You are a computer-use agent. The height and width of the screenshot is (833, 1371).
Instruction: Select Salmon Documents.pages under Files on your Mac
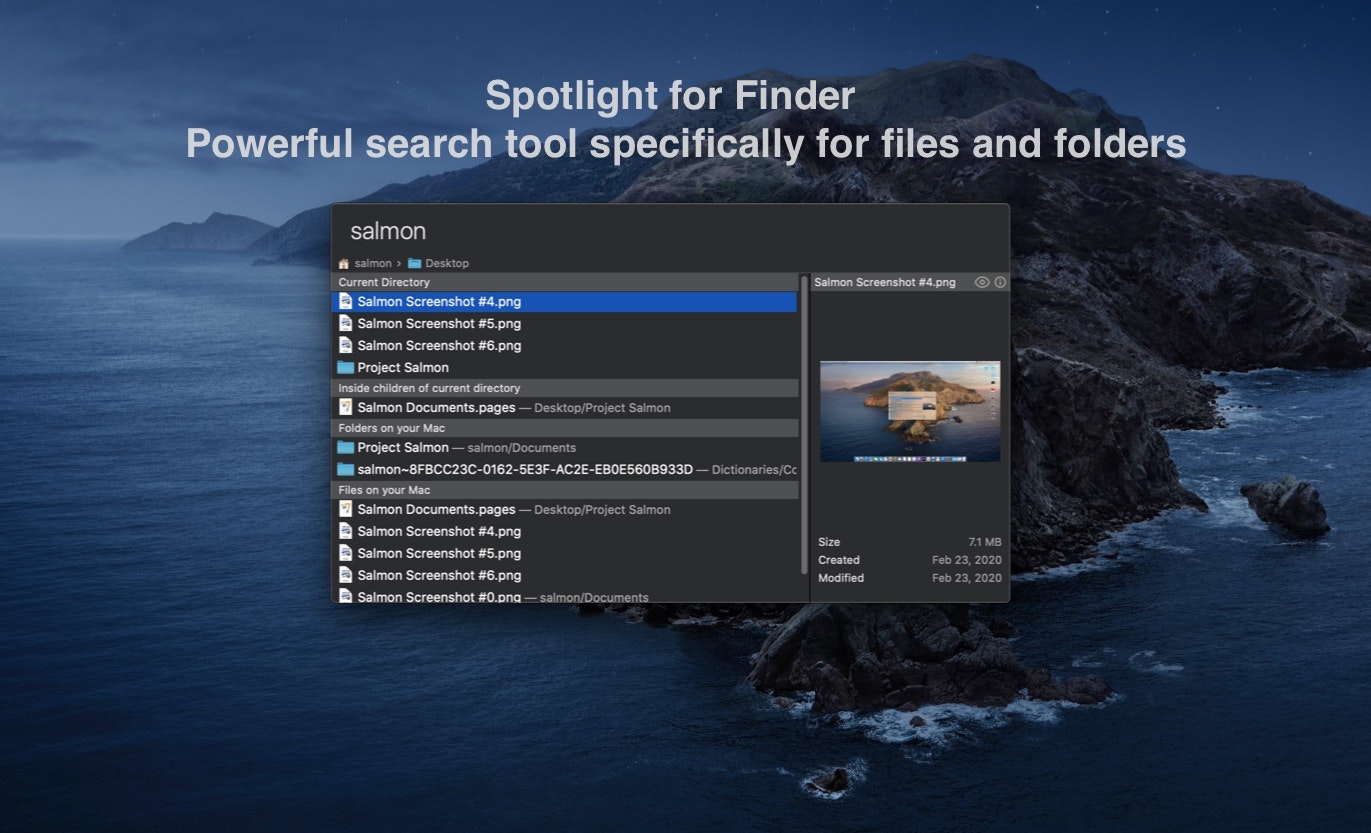564,509
